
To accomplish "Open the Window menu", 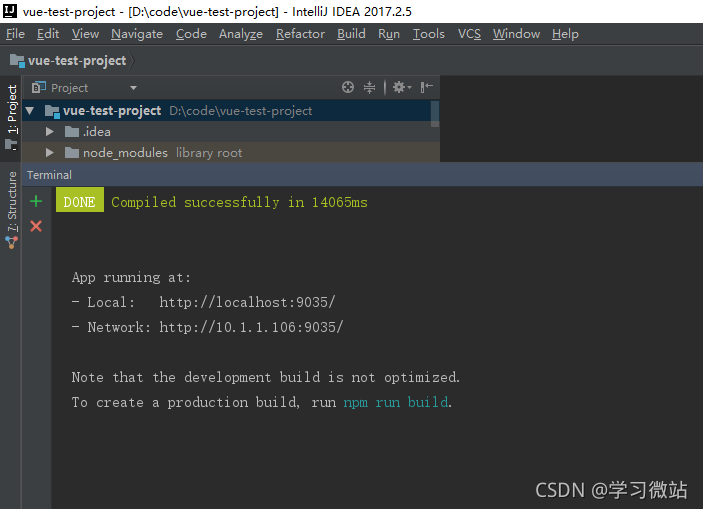I will (x=516, y=34).
